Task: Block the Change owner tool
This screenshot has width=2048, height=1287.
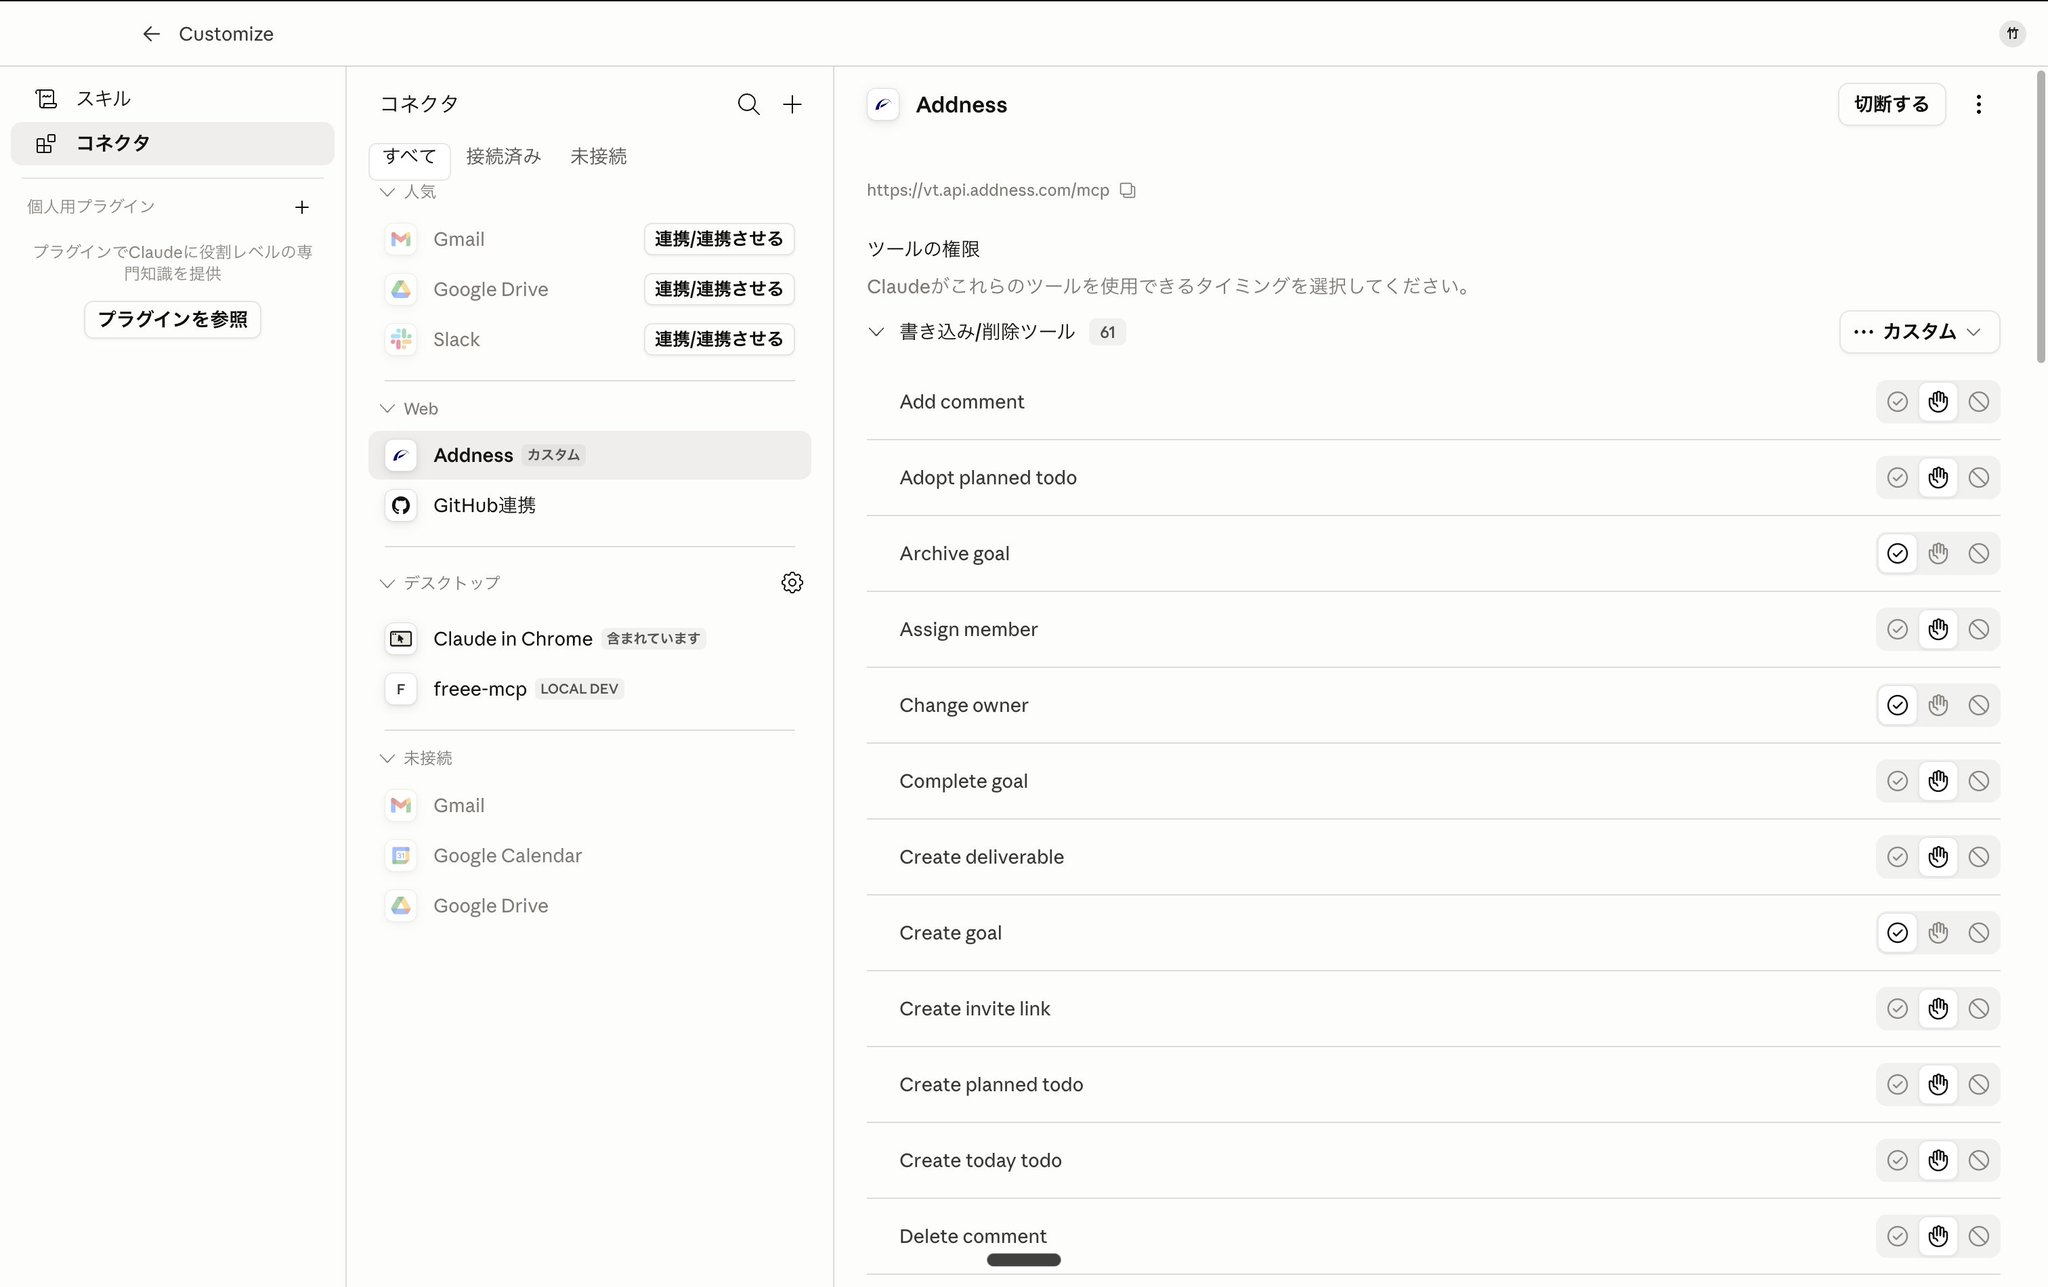Action: click(1978, 705)
